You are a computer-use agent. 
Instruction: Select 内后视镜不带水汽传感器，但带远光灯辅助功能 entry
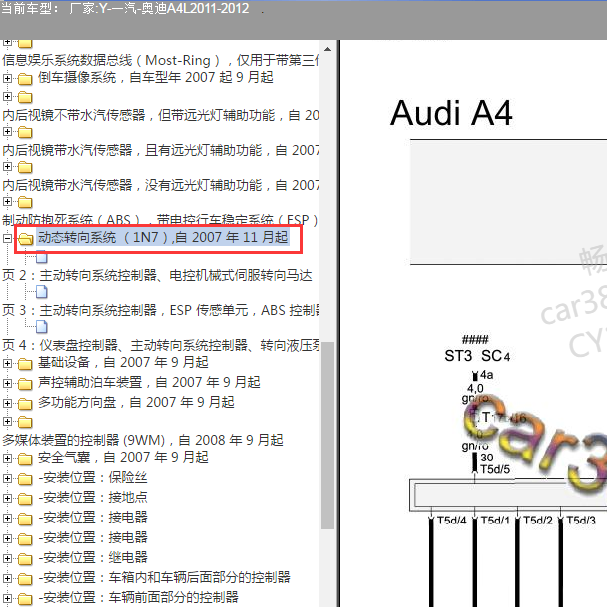161,115
